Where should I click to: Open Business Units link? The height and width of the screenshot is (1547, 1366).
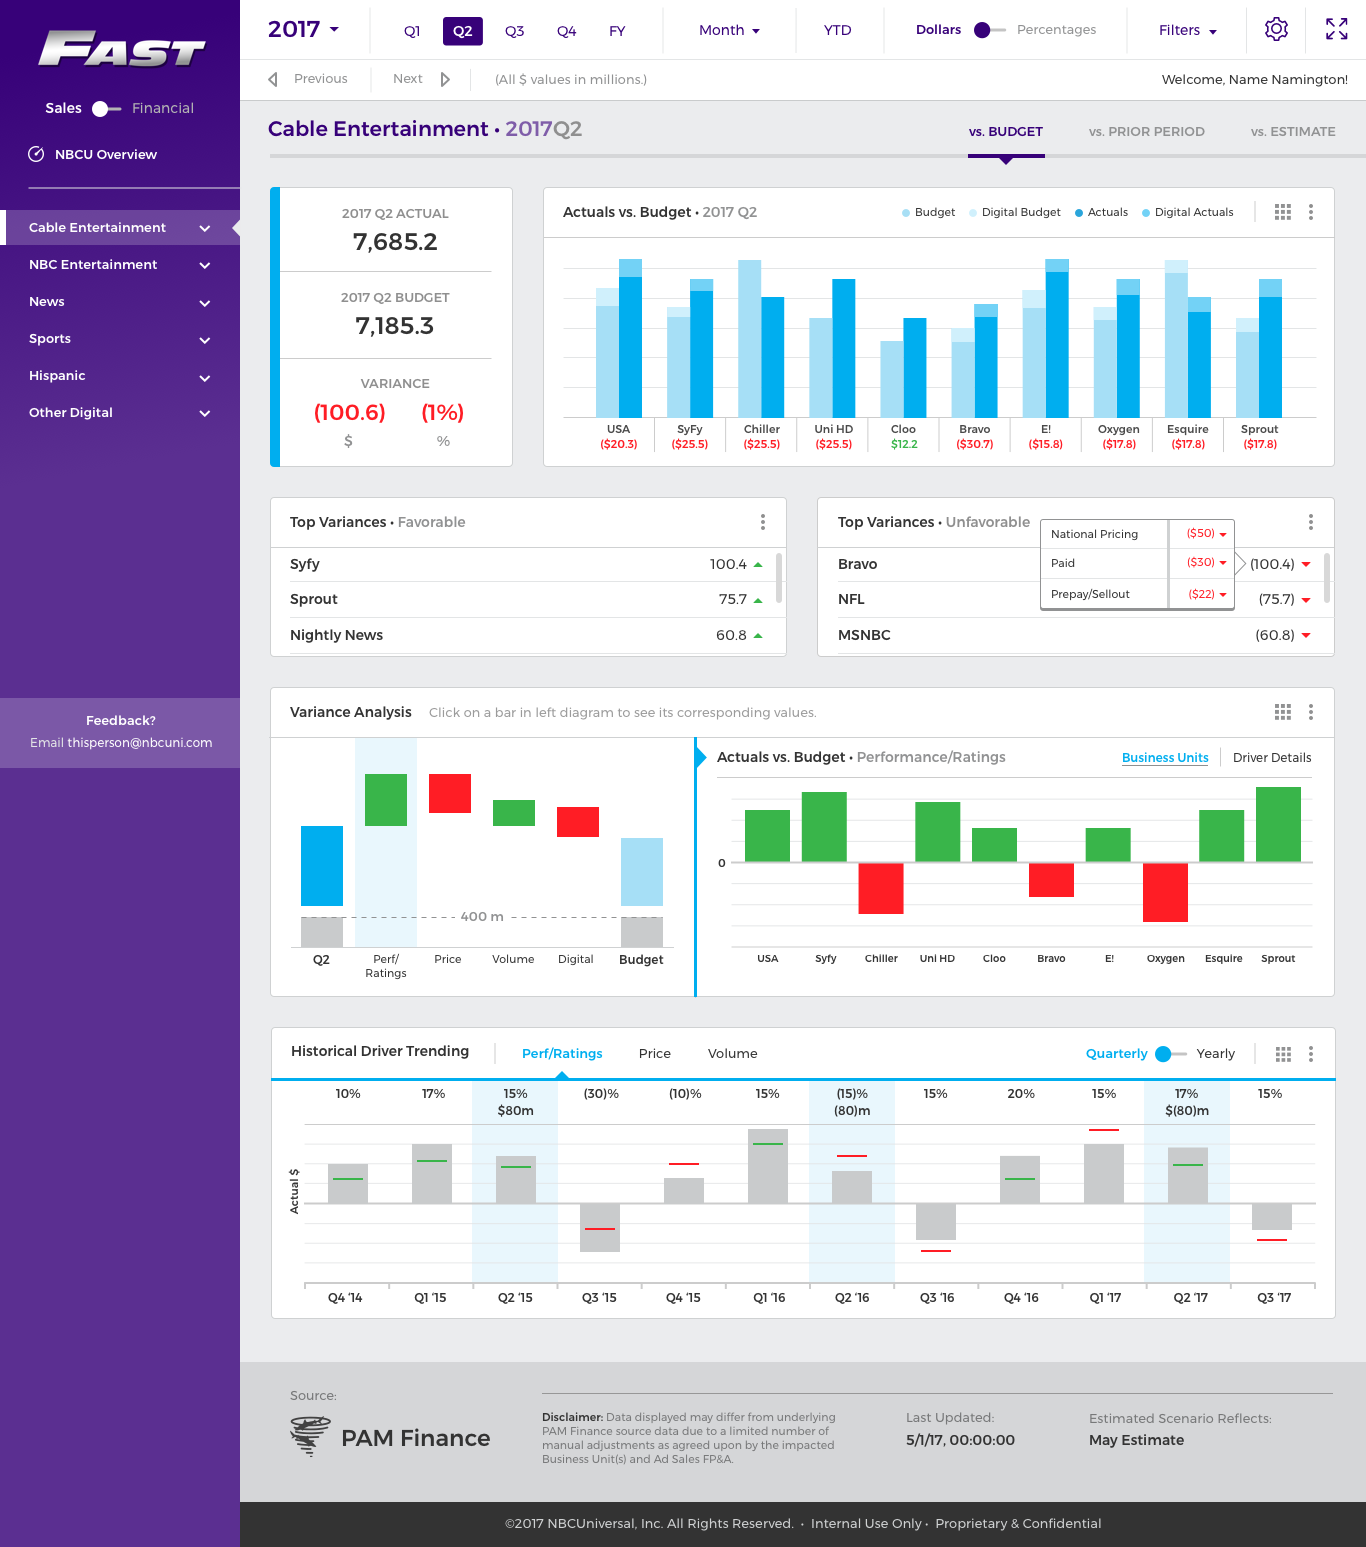(1165, 758)
